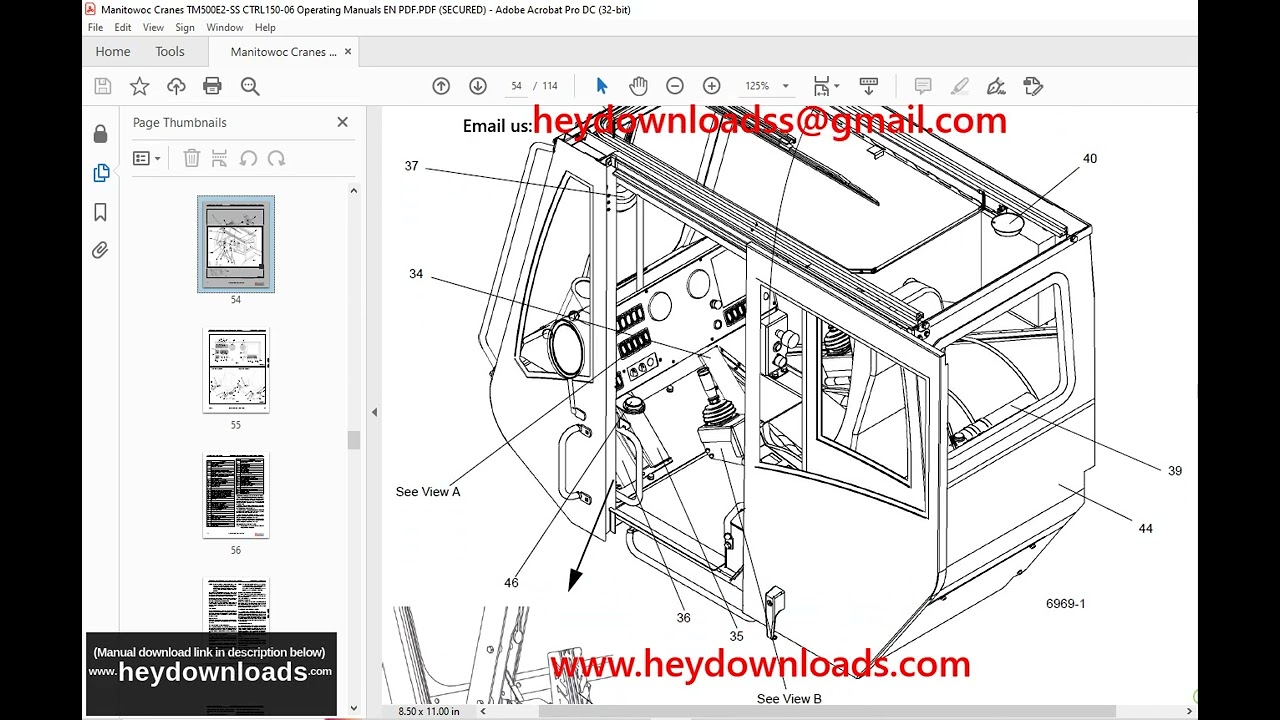The width and height of the screenshot is (1280, 720).
Task: Open the Window menu
Action: 225,28
